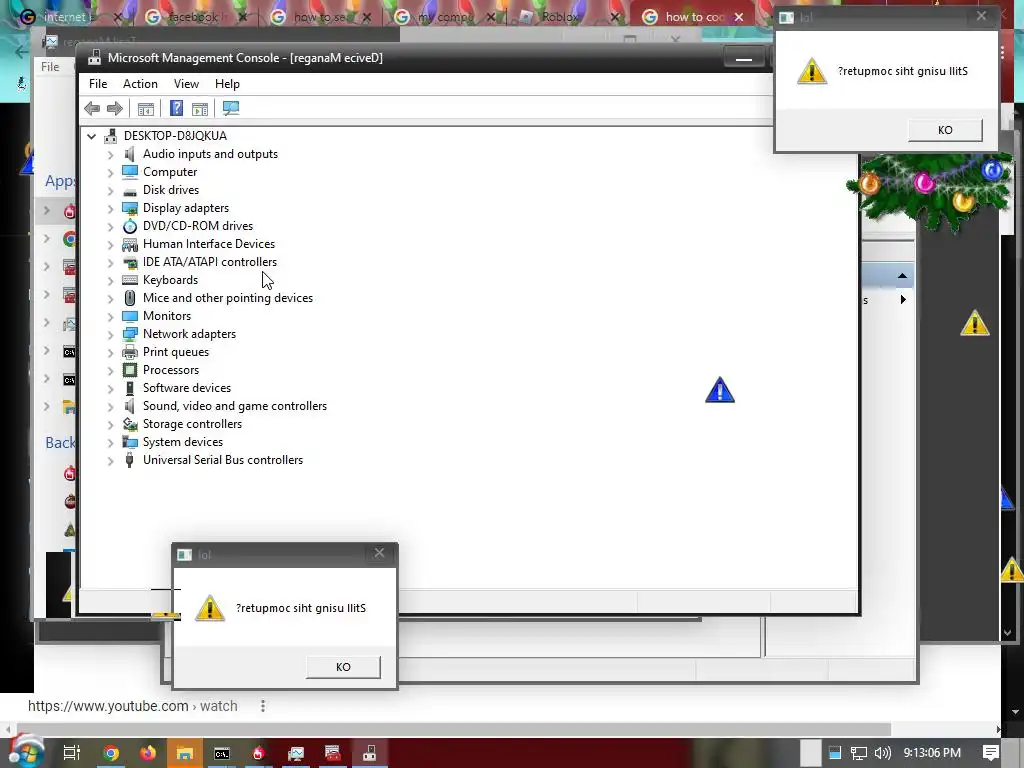
Task: Expand the Network adapters category
Action: tap(110, 334)
